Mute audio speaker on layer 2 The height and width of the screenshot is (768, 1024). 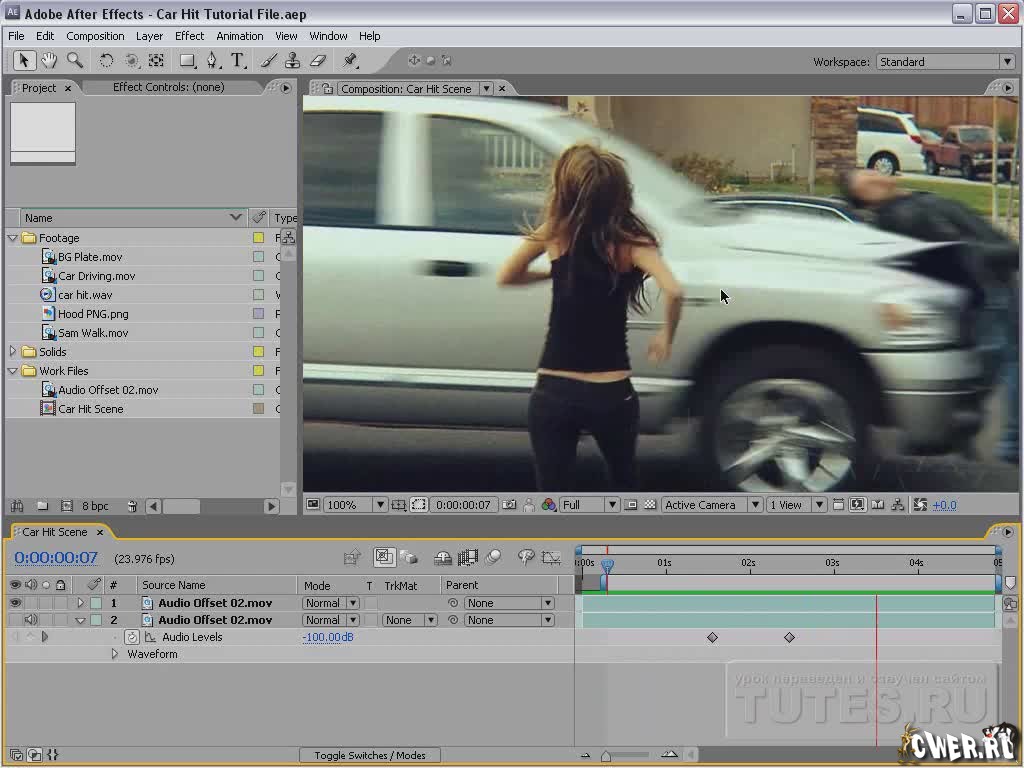tap(30, 620)
